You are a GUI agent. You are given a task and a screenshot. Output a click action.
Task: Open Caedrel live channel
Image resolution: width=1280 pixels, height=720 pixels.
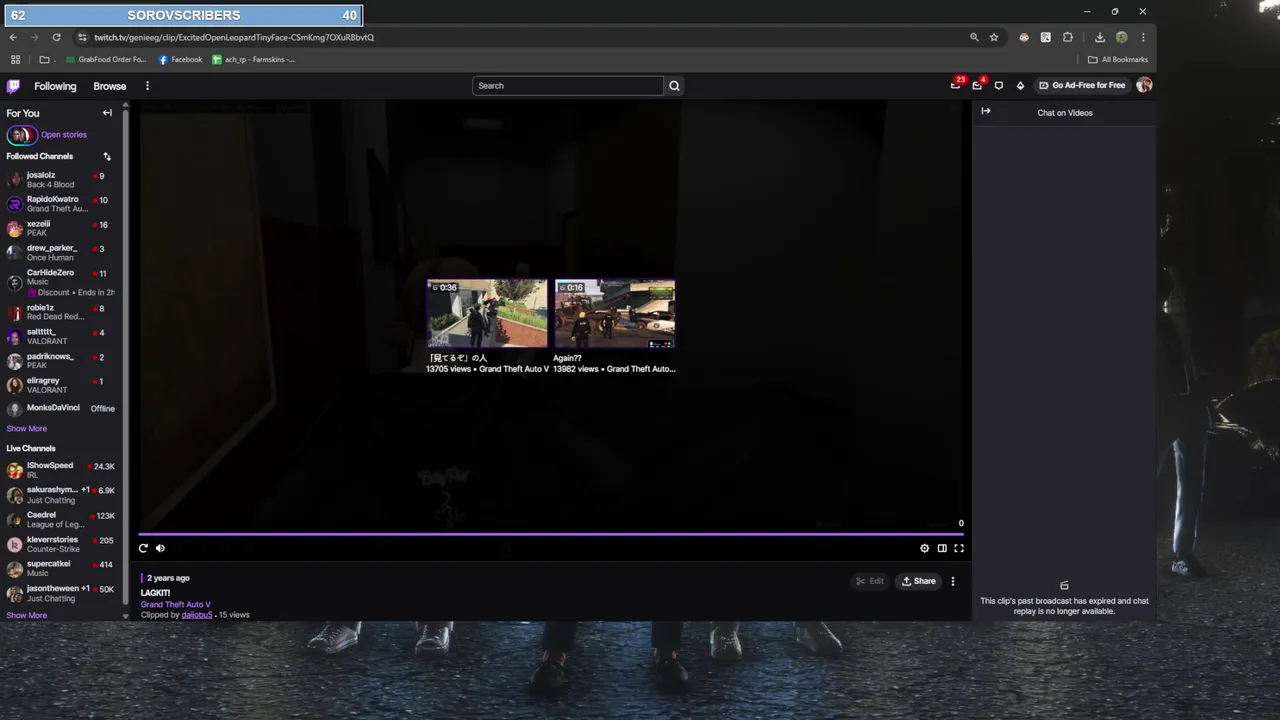[x=60, y=520]
